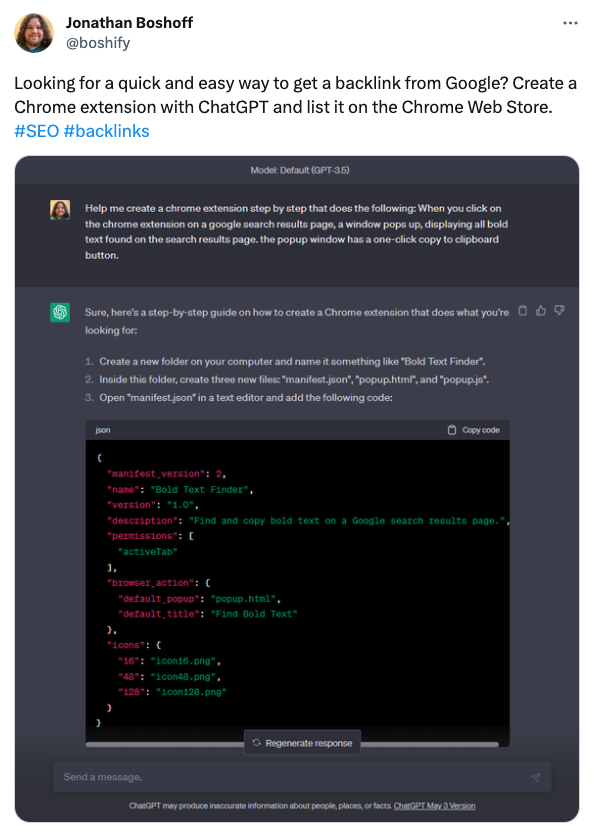
Task: Click the Copy code button in the json block
Action: pyautogui.click(x=474, y=430)
